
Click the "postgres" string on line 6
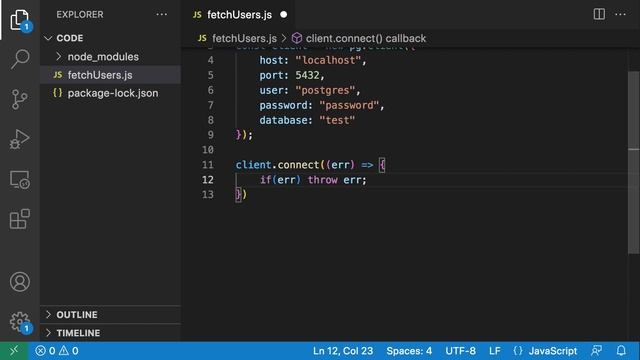pyautogui.click(x=325, y=90)
